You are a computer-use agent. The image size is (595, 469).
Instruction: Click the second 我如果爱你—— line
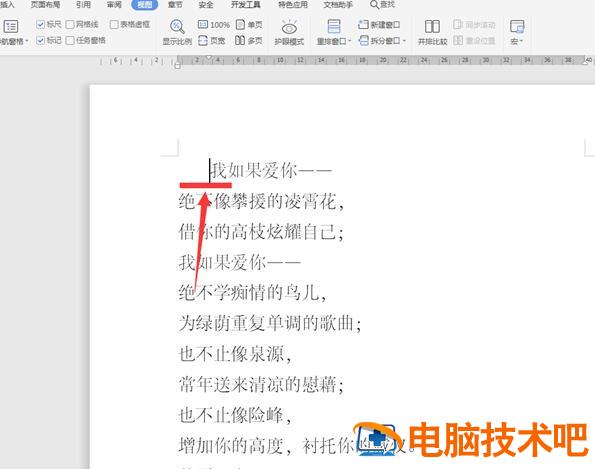click(240, 262)
